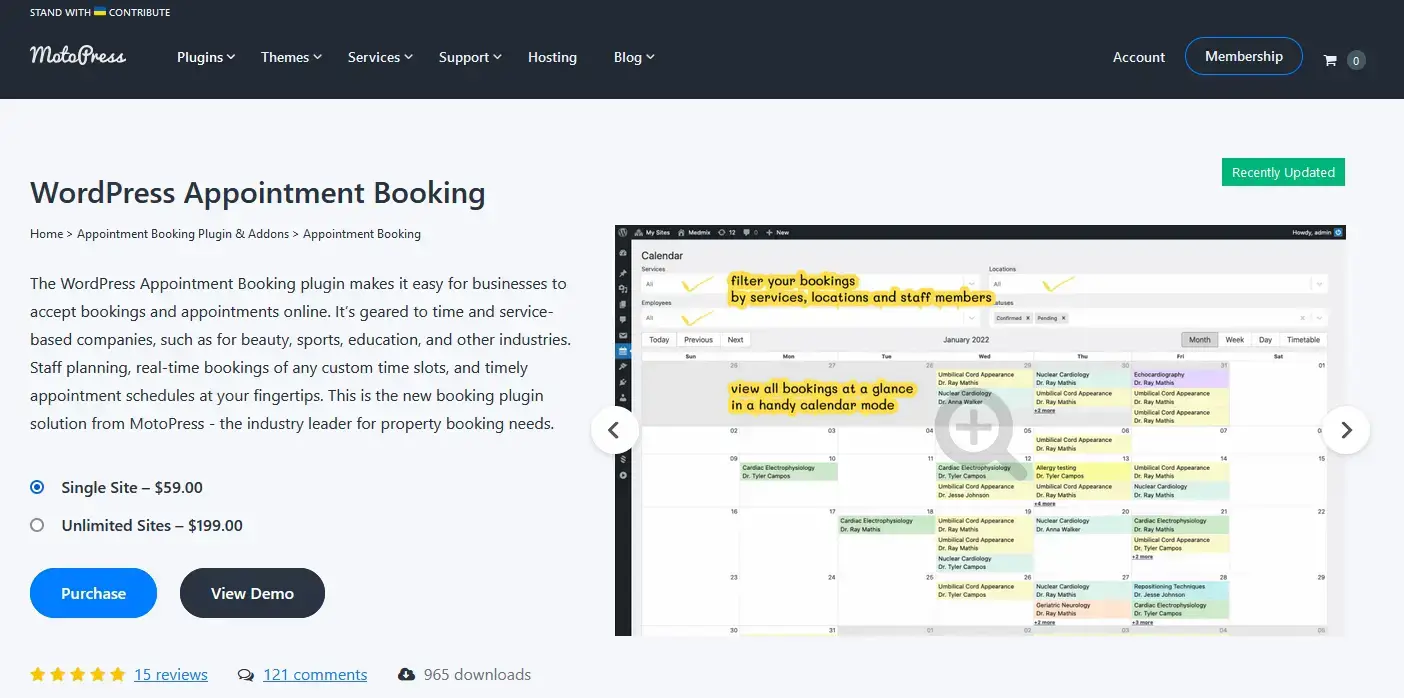Click the Stand With Contribute banner link
The height and width of the screenshot is (698, 1404).
coord(100,12)
